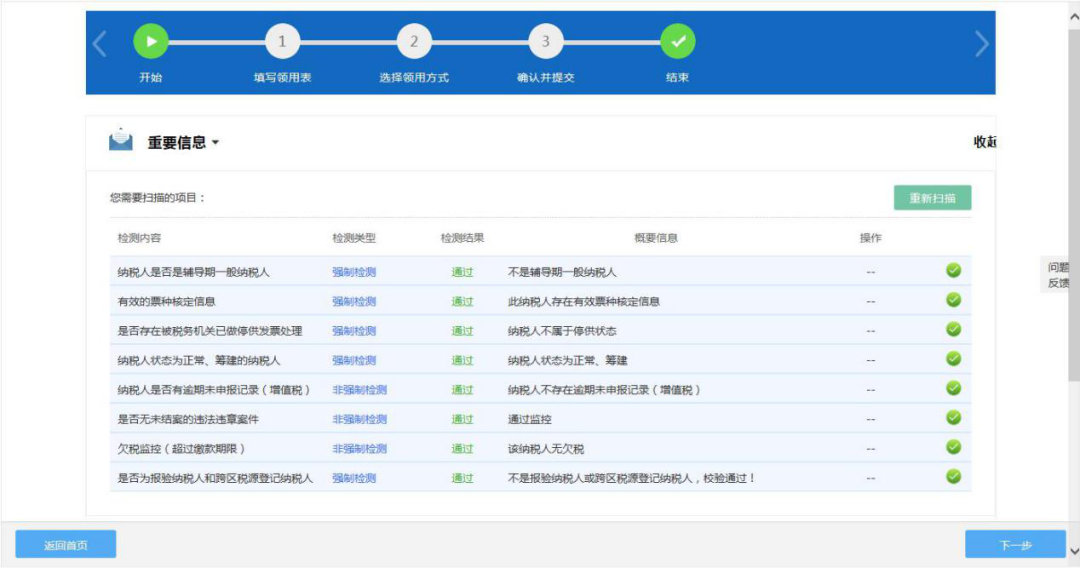Click row label 是否无未结案的违法违章案件
The image size is (1080, 568).
click(188, 419)
